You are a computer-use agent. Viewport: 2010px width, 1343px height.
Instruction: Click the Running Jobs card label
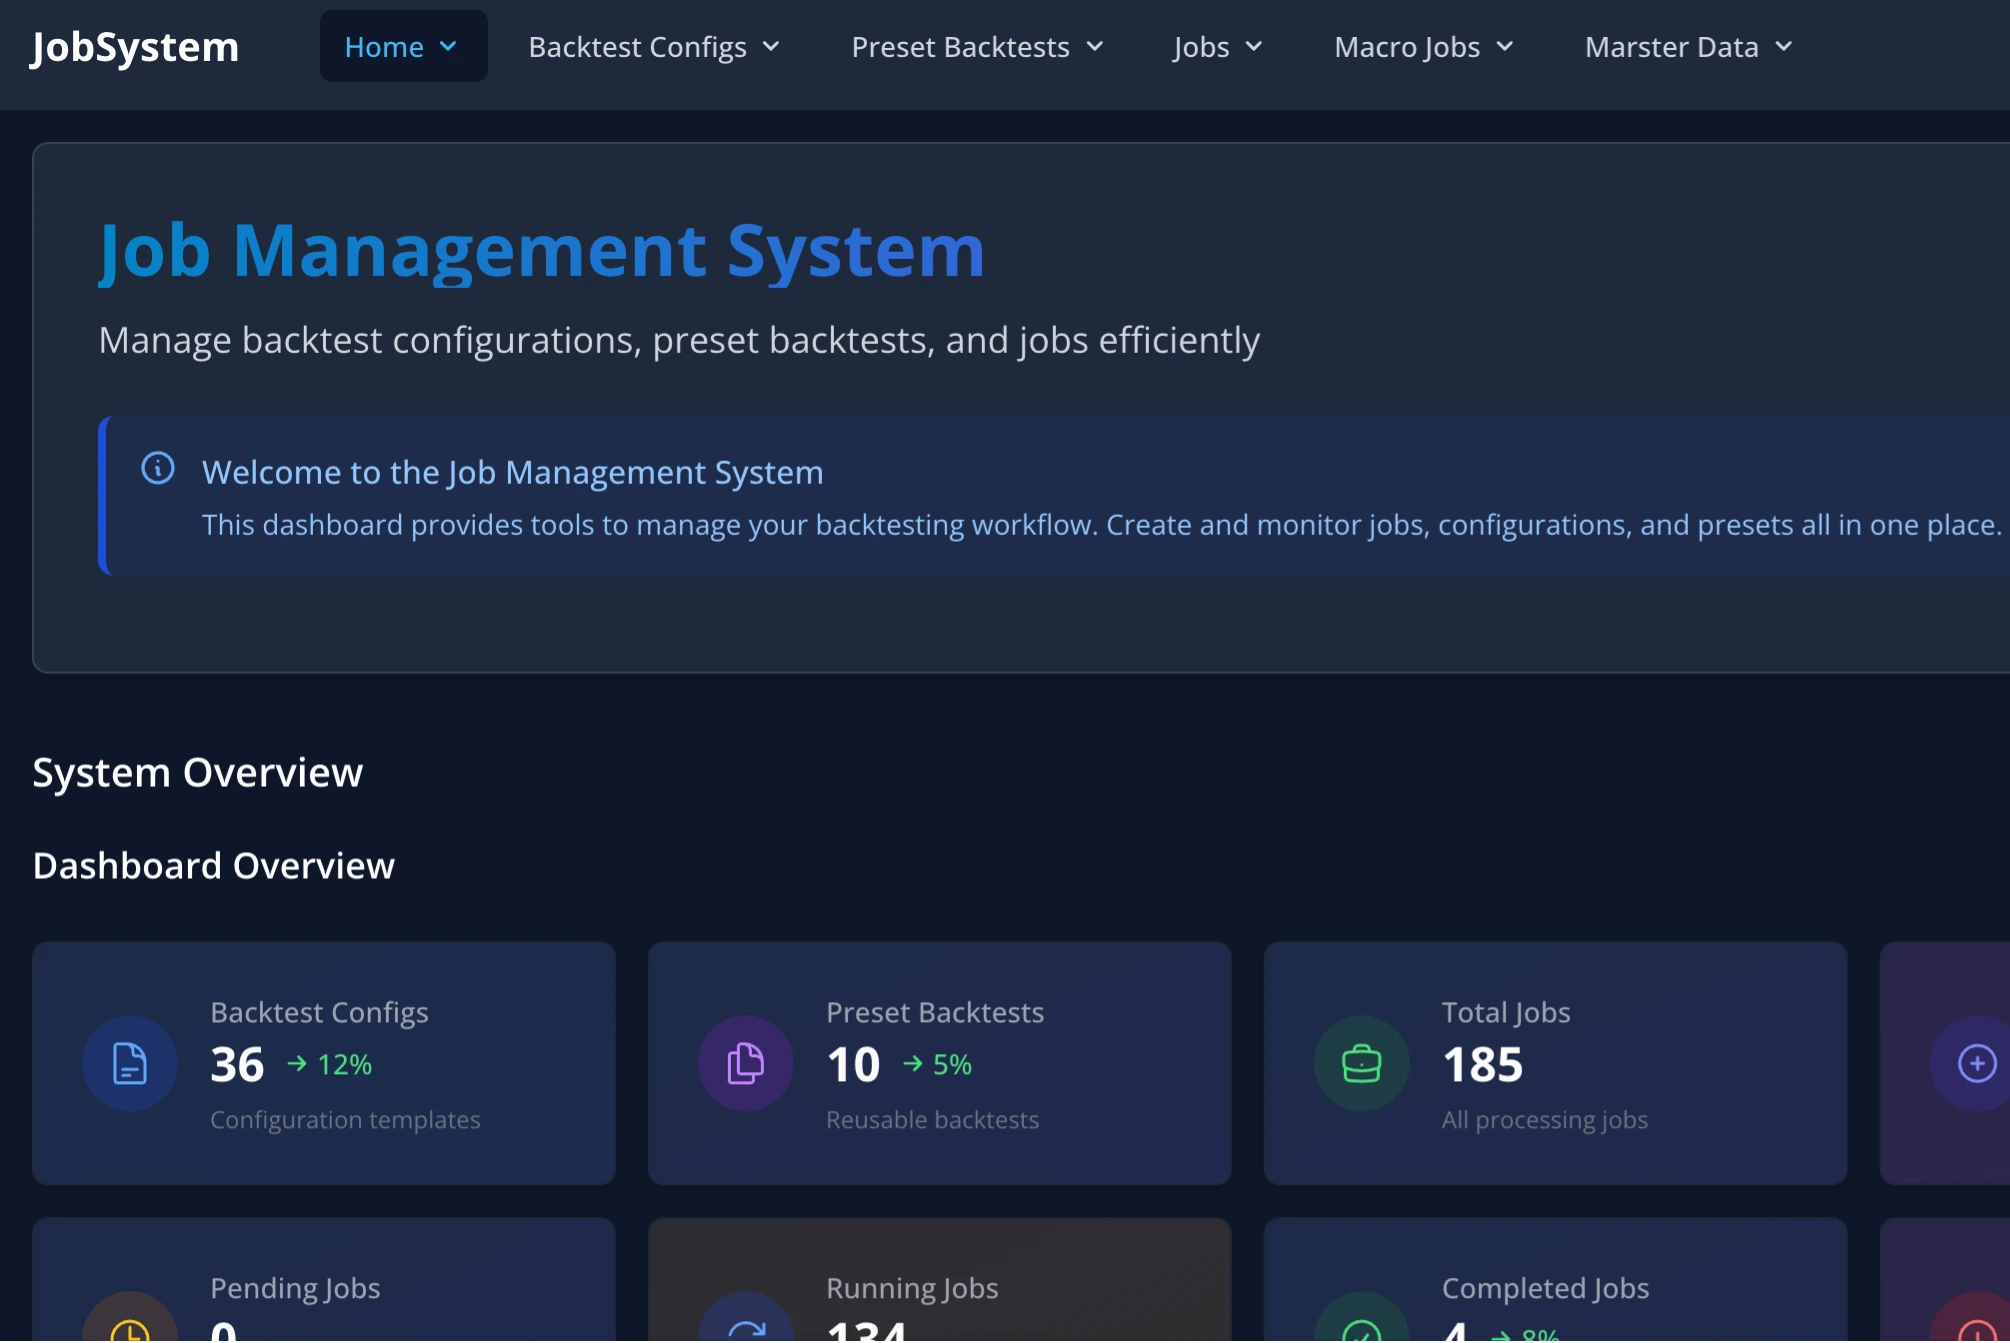pos(912,1288)
